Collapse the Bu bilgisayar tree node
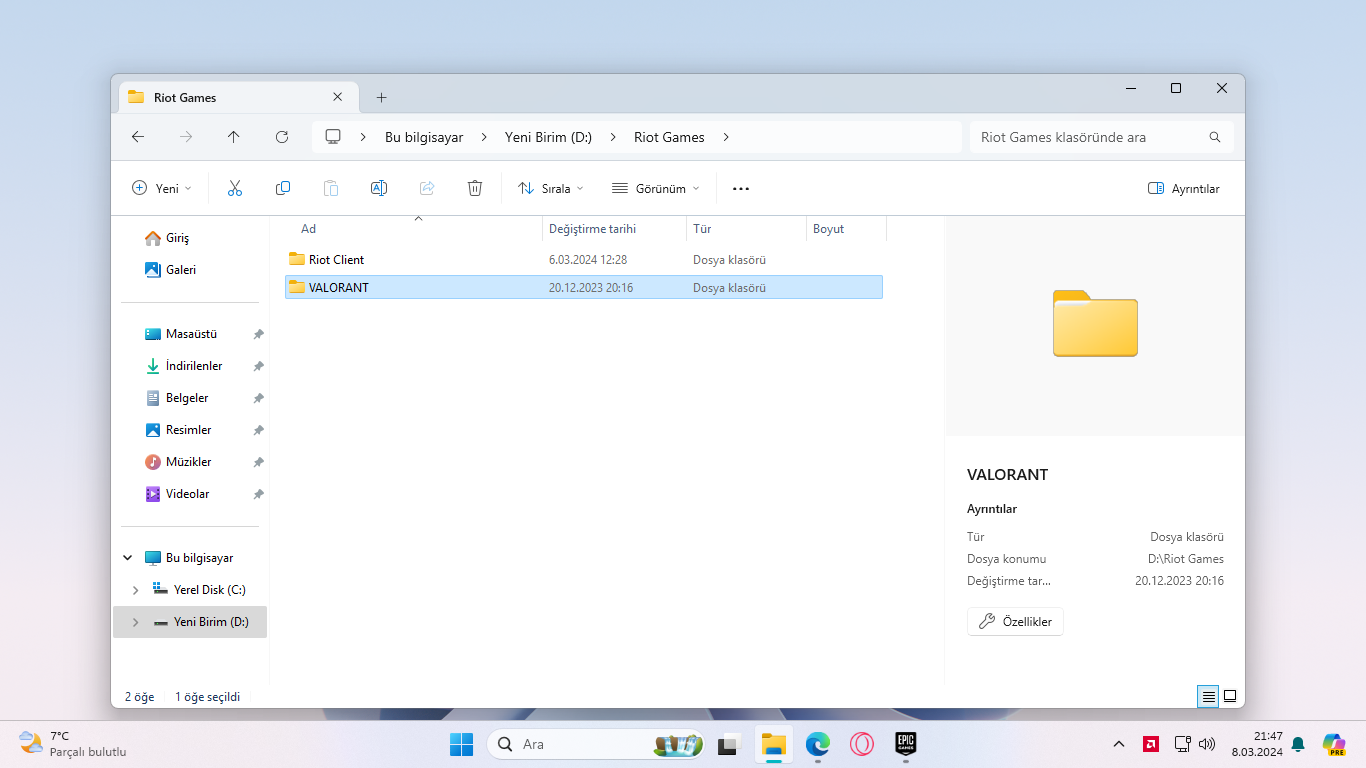Image resolution: width=1366 pixels, height=768 pixels. [128, 558]
